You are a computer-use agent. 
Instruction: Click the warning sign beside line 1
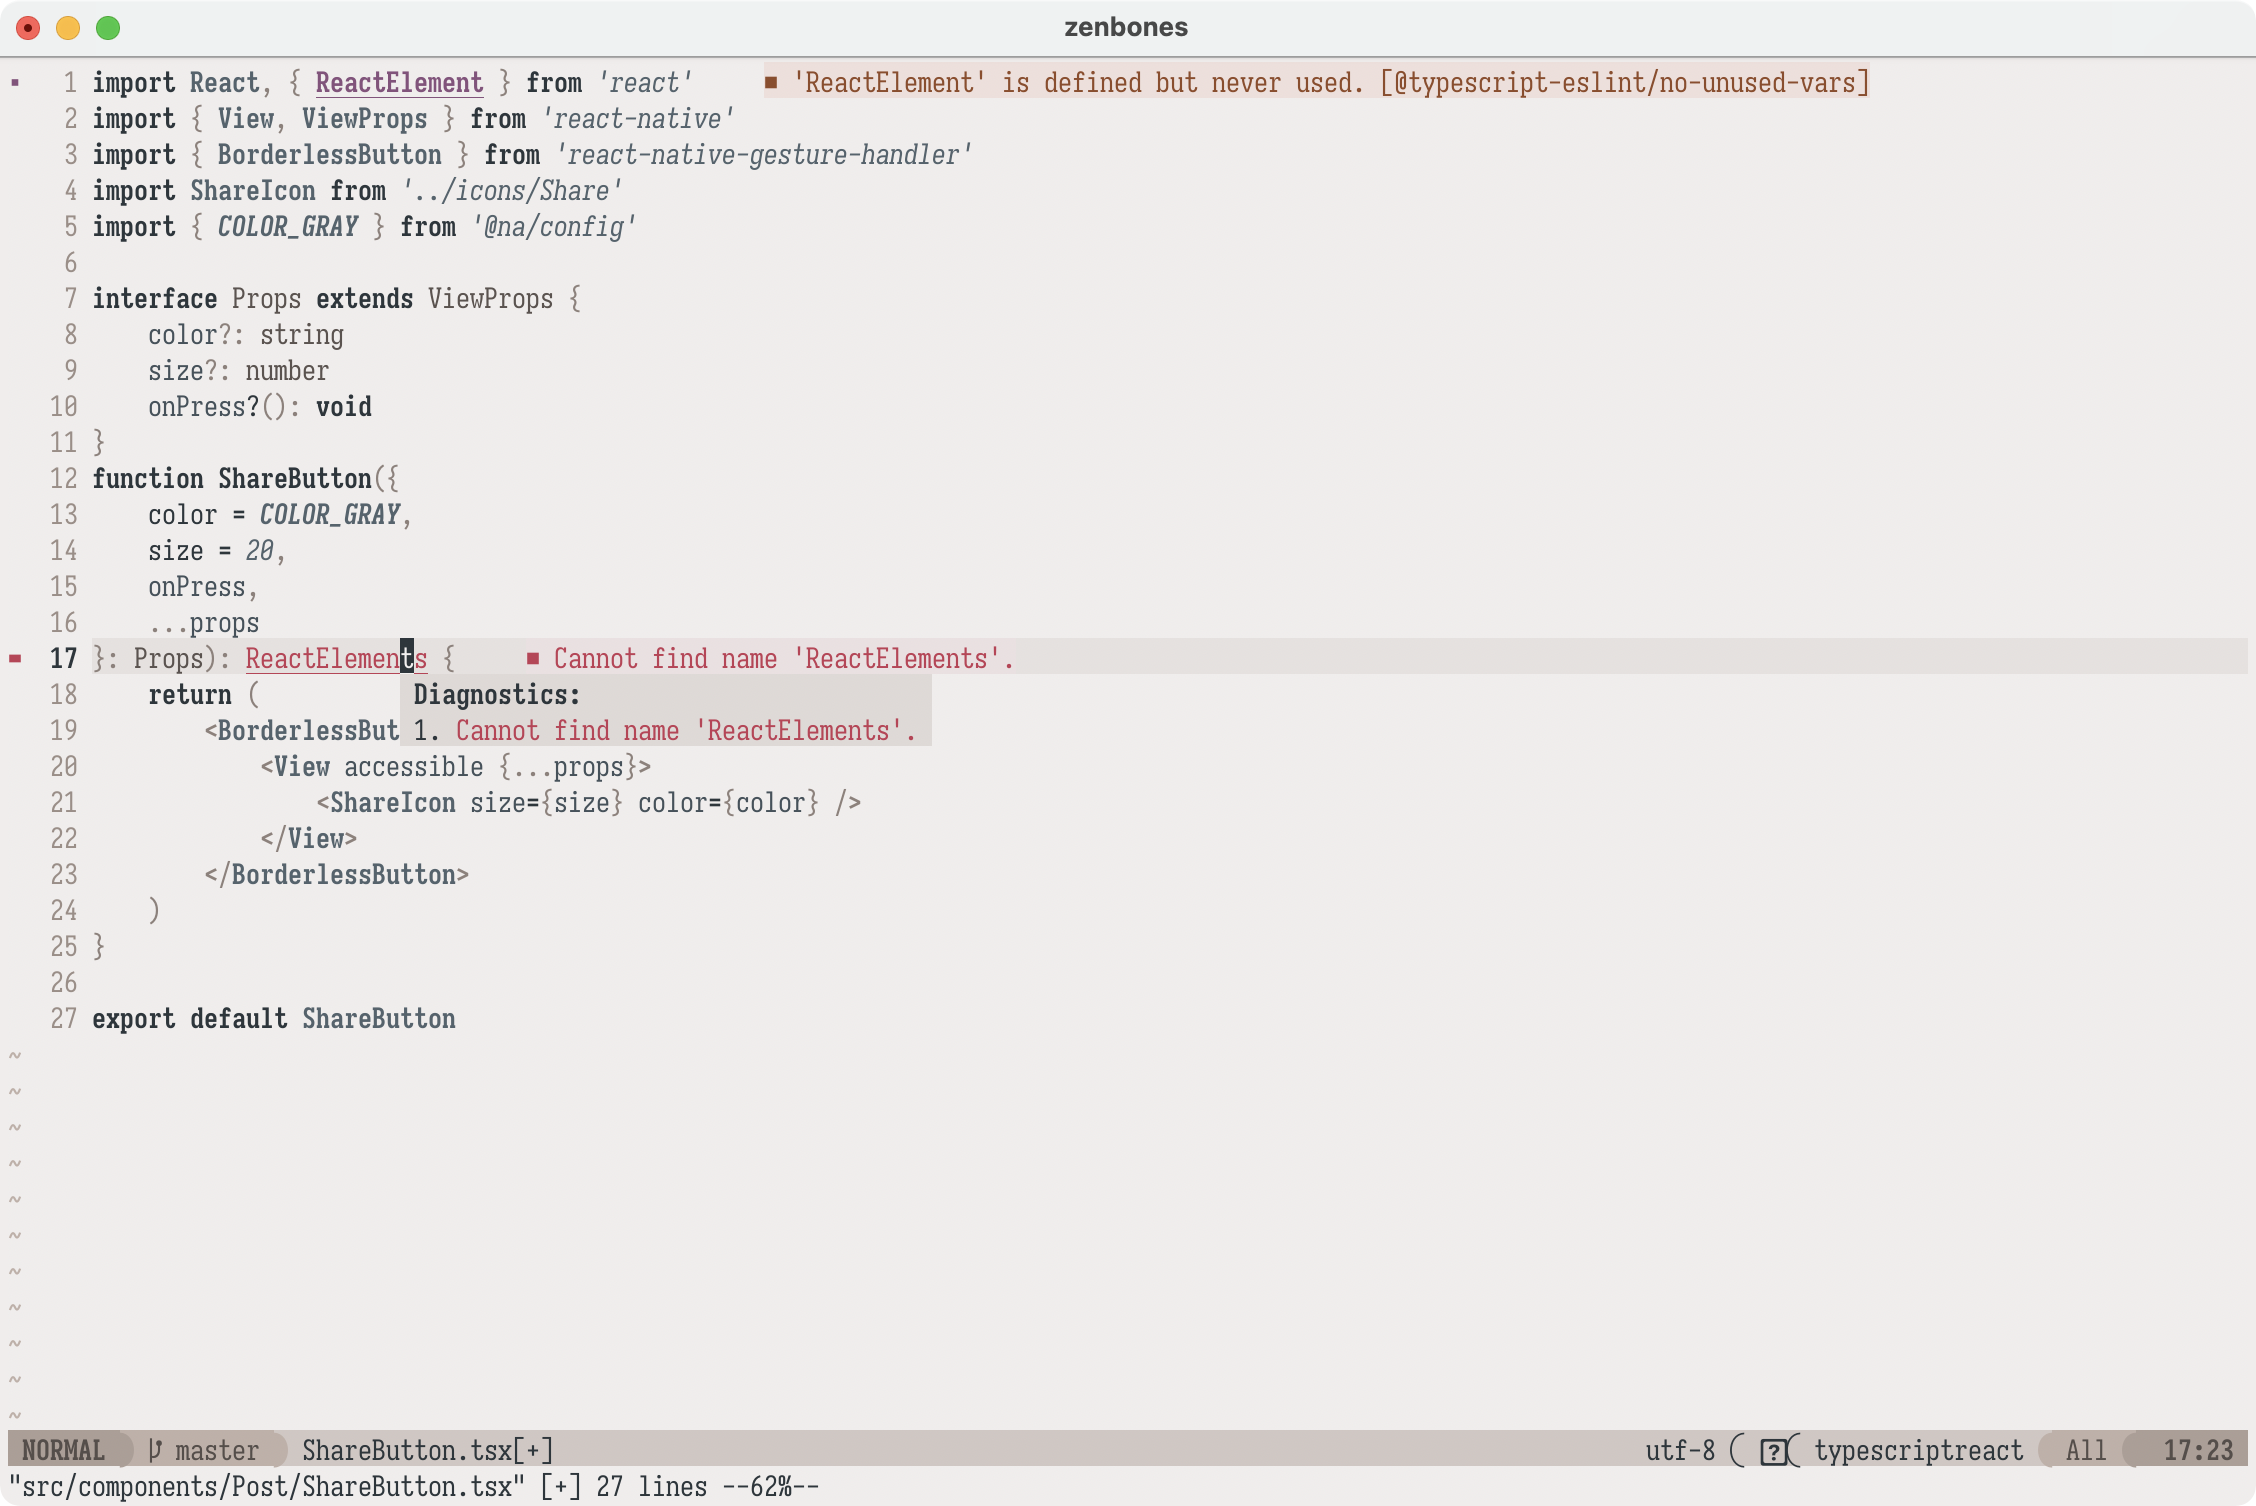pos(15,83)
